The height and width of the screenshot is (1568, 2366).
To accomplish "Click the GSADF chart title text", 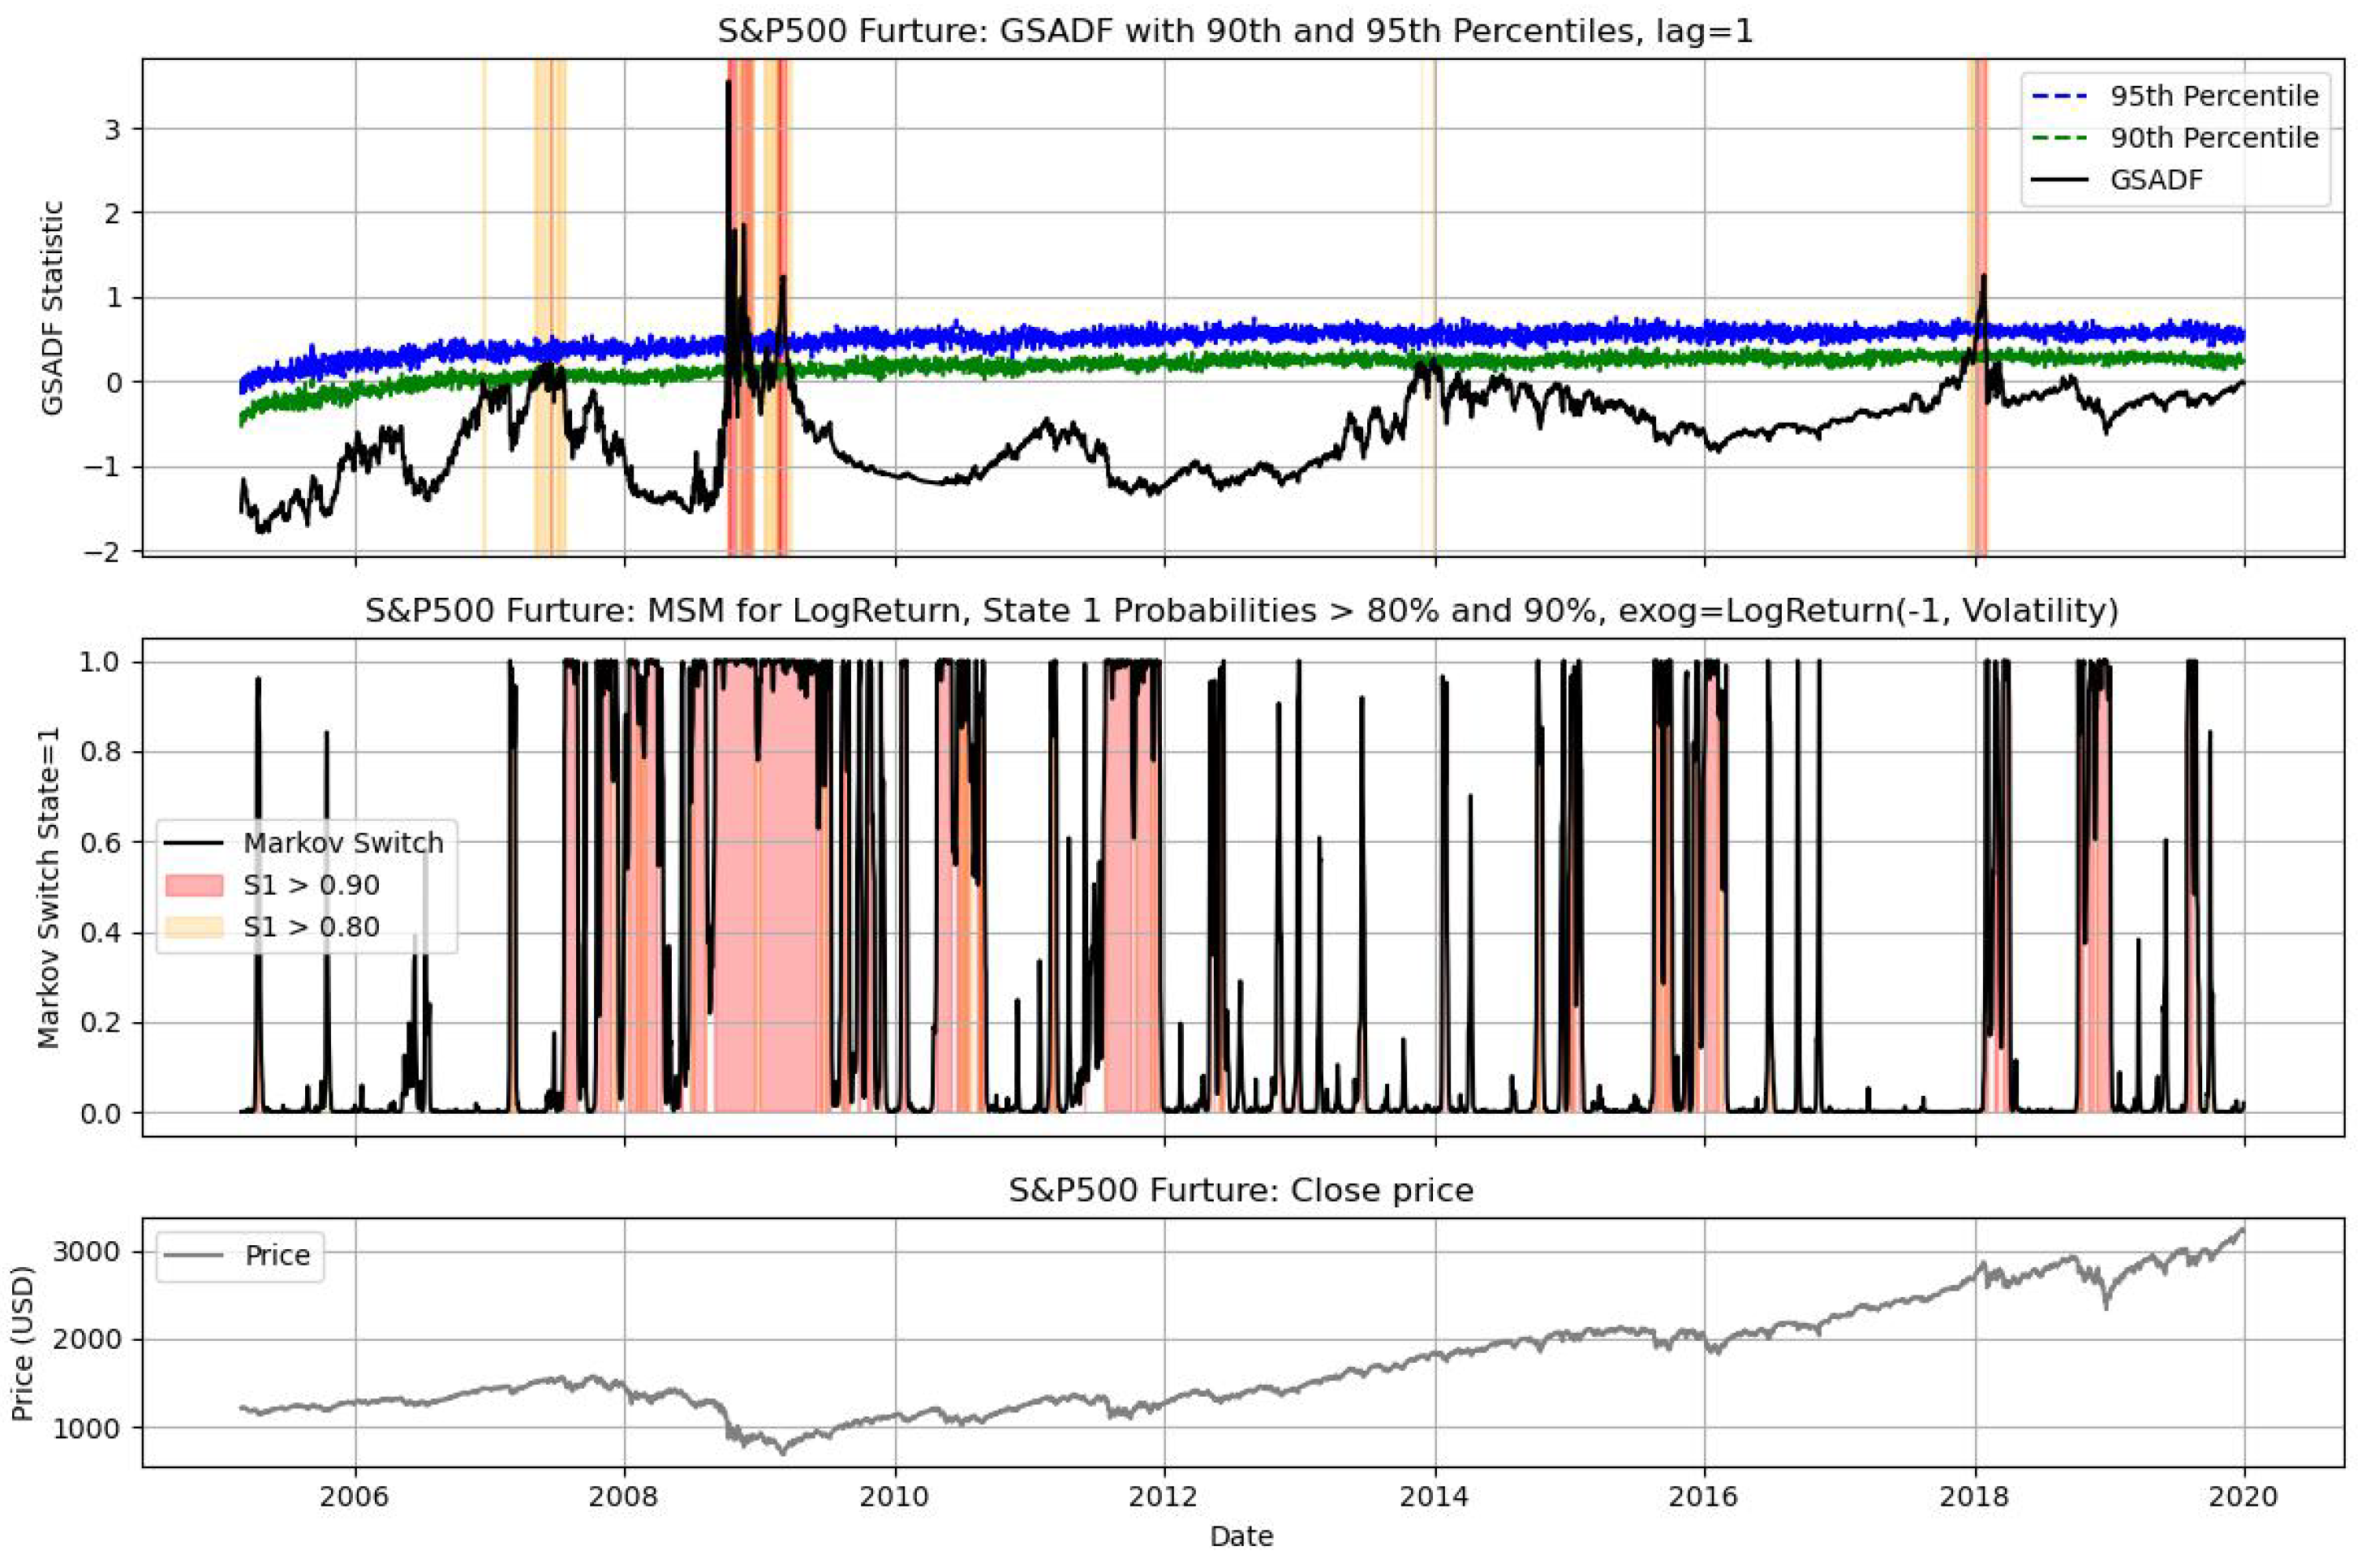I will (x=1235, y=32).
